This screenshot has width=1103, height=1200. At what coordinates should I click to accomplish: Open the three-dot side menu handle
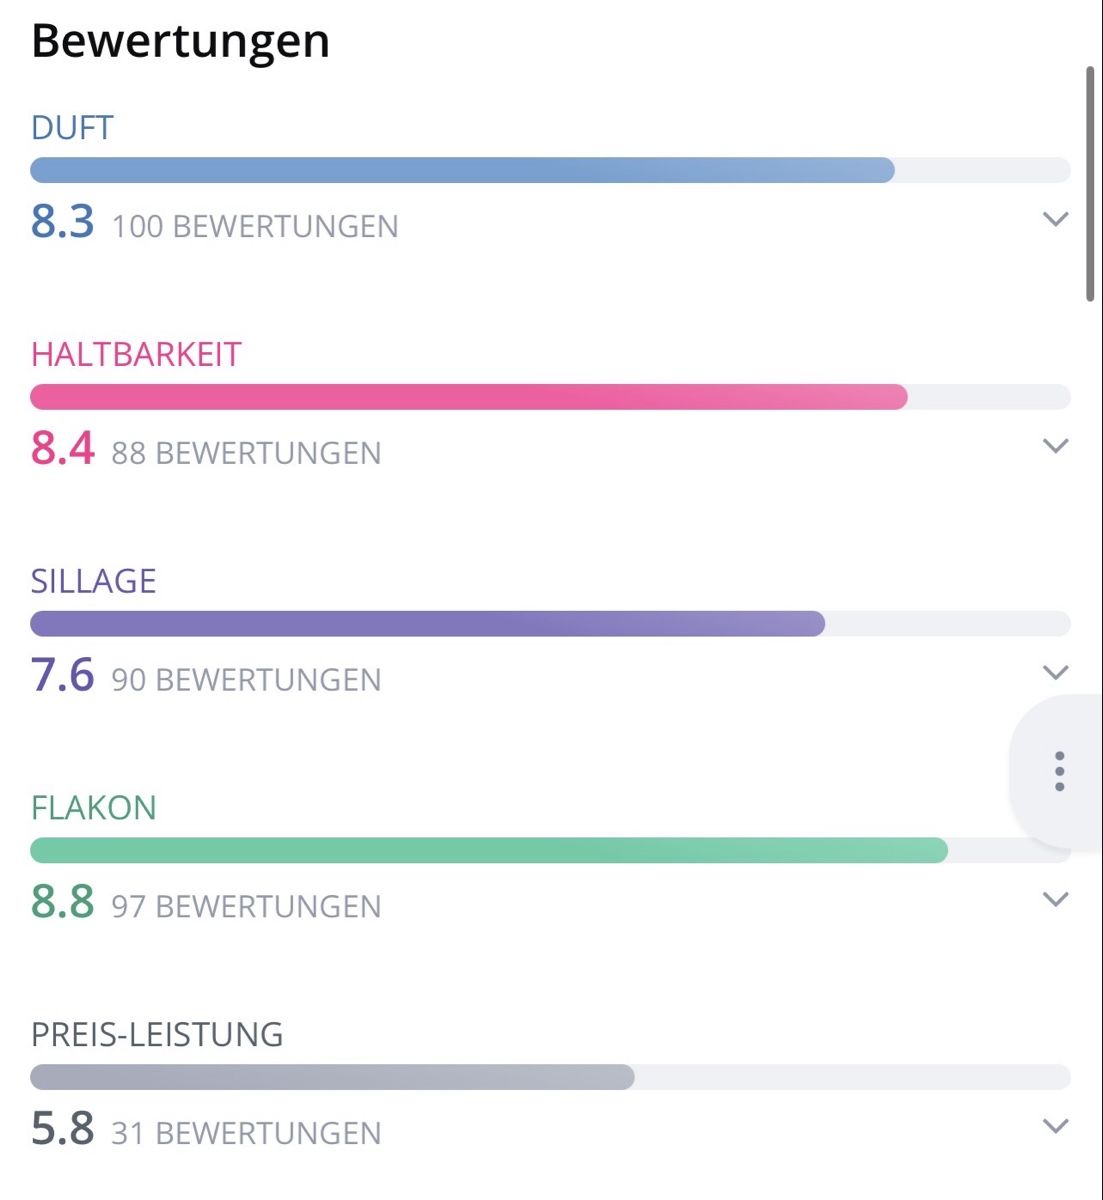[1059, 771]
